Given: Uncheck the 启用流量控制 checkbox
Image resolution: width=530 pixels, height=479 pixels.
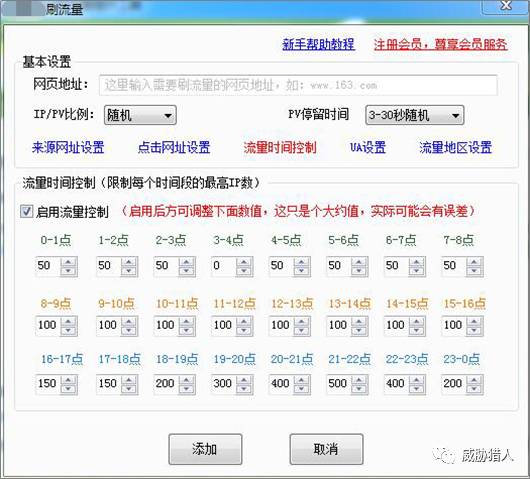Looking at the screenshot, I should pyautogui.click(x=26, y=211).
